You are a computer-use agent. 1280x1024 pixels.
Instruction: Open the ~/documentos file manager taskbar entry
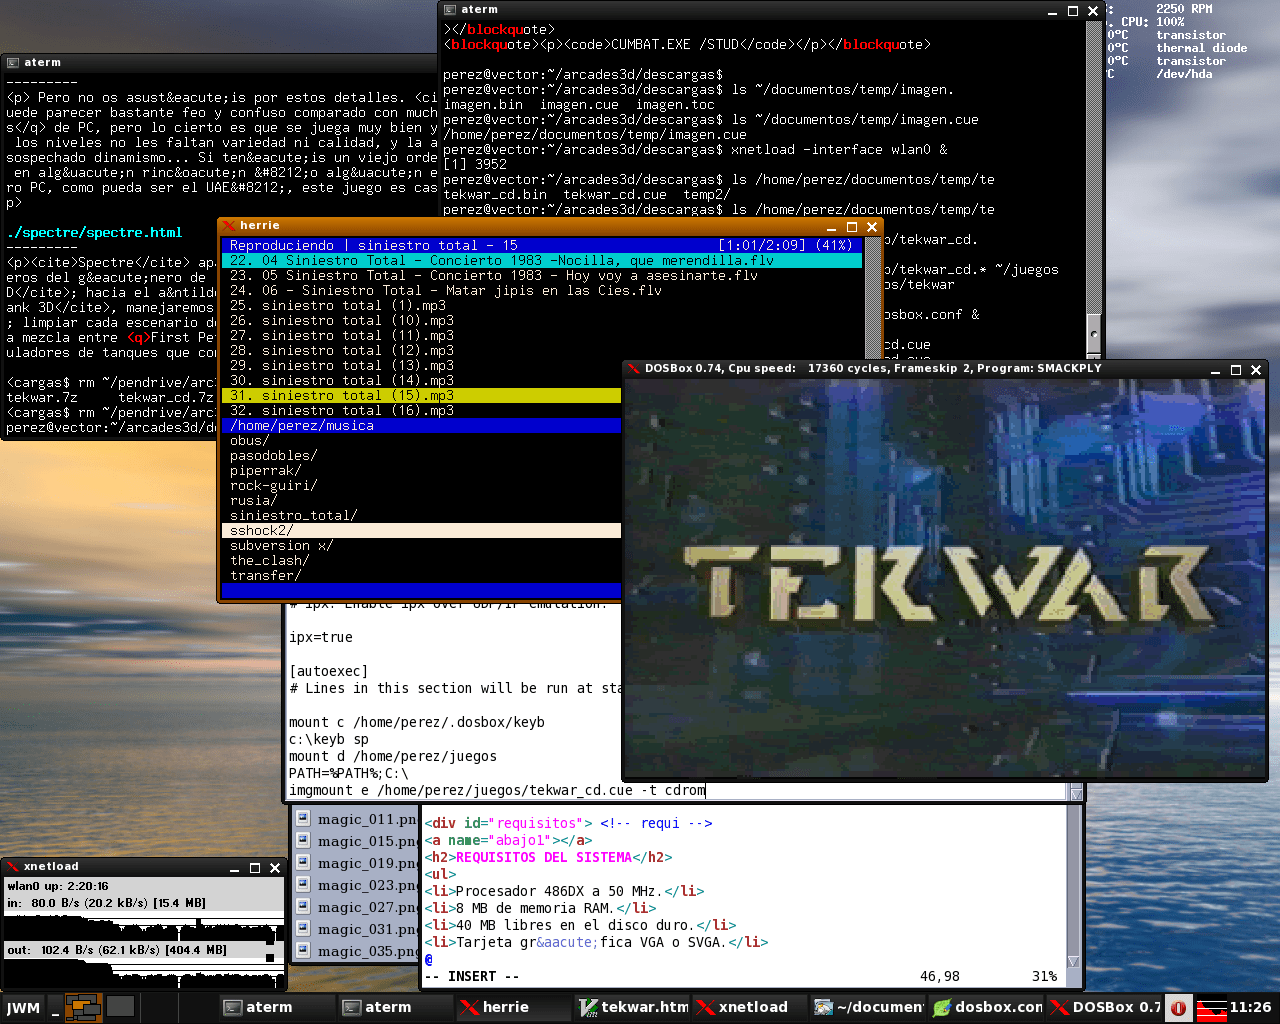coord(869,1007)
